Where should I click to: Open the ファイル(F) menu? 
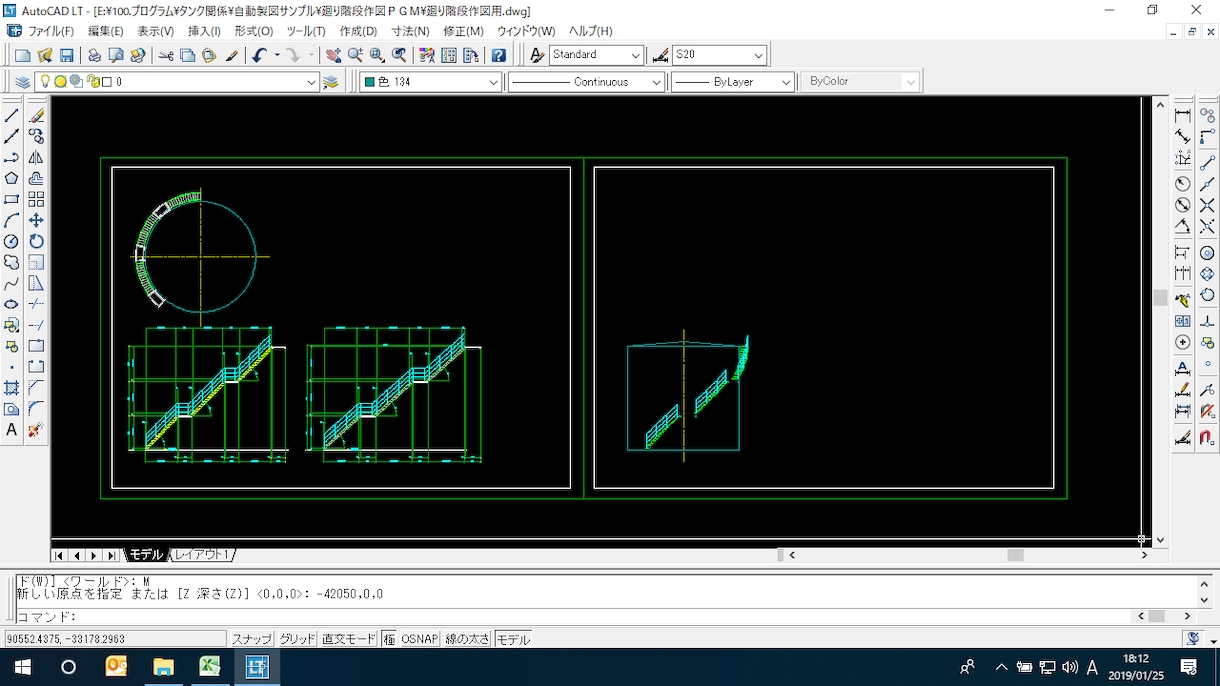50,31
